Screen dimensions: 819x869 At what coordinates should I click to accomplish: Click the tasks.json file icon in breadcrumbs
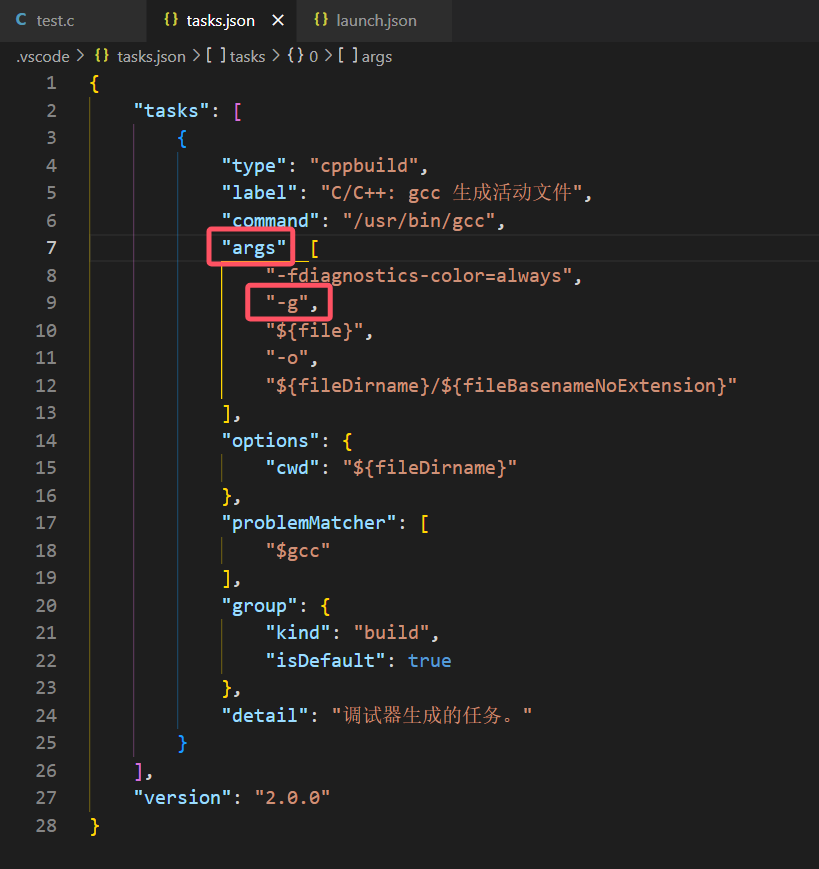click(x=101, y=57)
